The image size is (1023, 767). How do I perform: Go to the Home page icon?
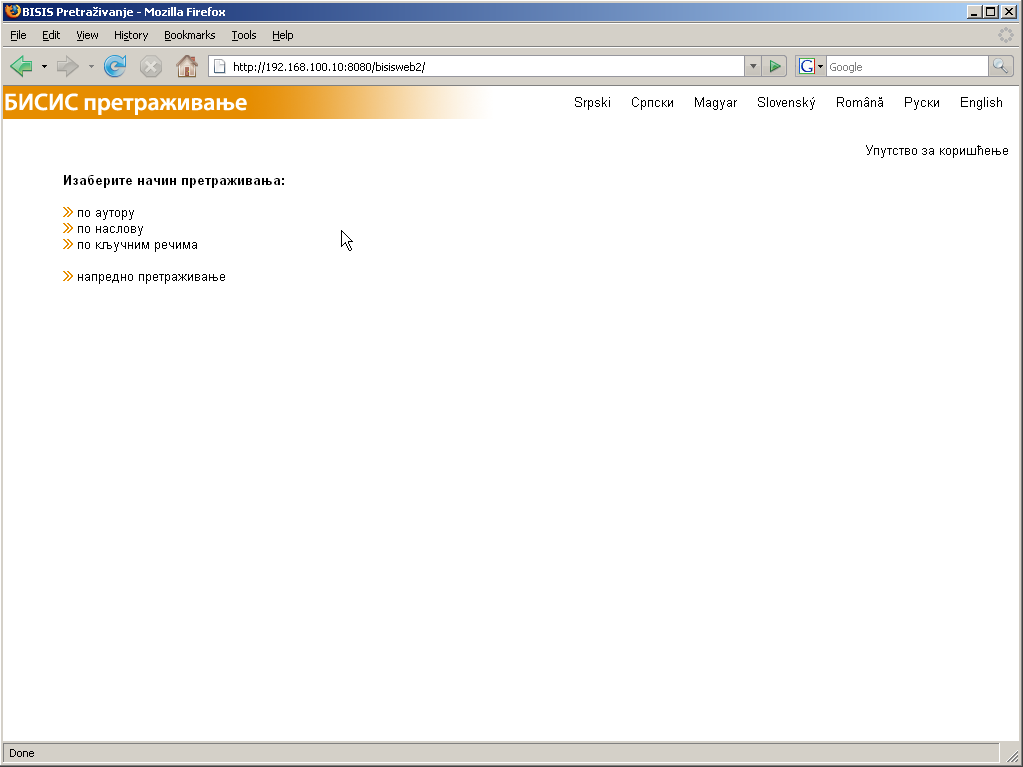pyautogui.click(x=187, y=66)
